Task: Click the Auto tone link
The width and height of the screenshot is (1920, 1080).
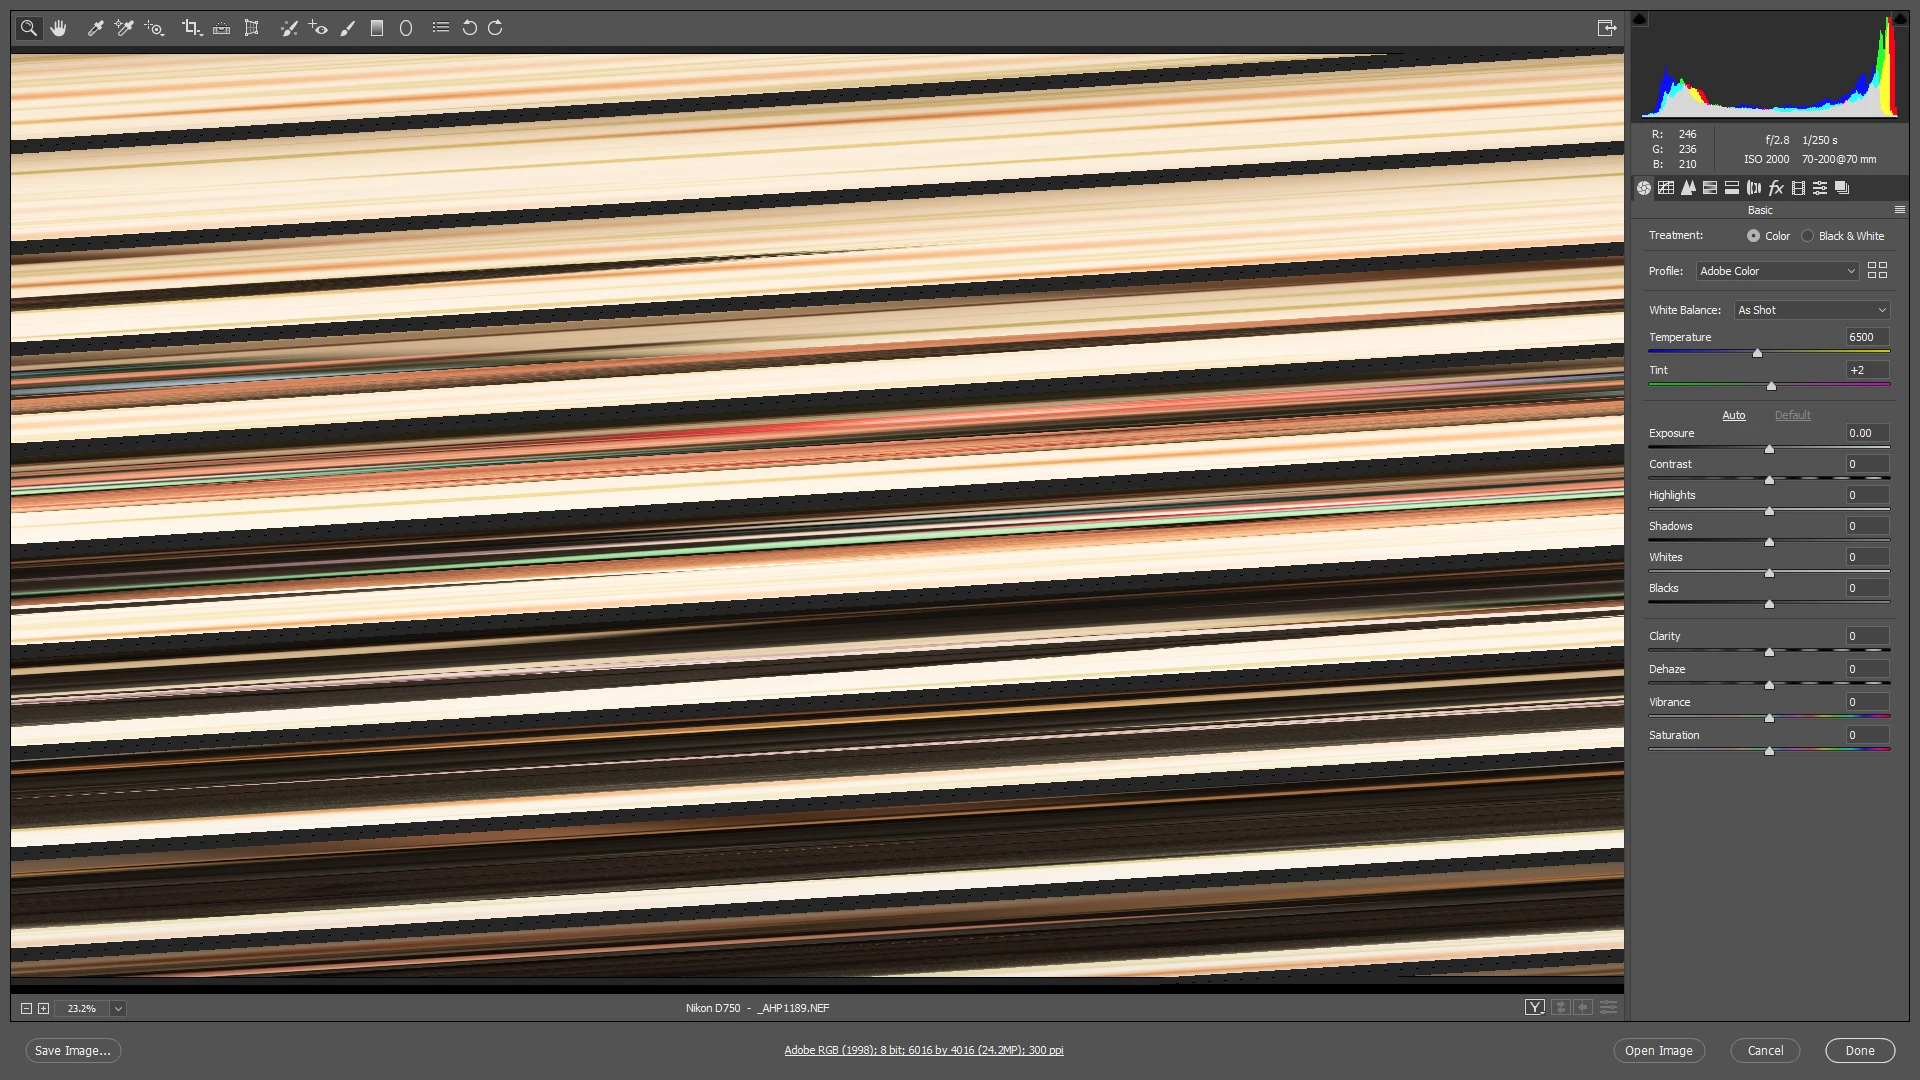Action: coord(1733,416)
